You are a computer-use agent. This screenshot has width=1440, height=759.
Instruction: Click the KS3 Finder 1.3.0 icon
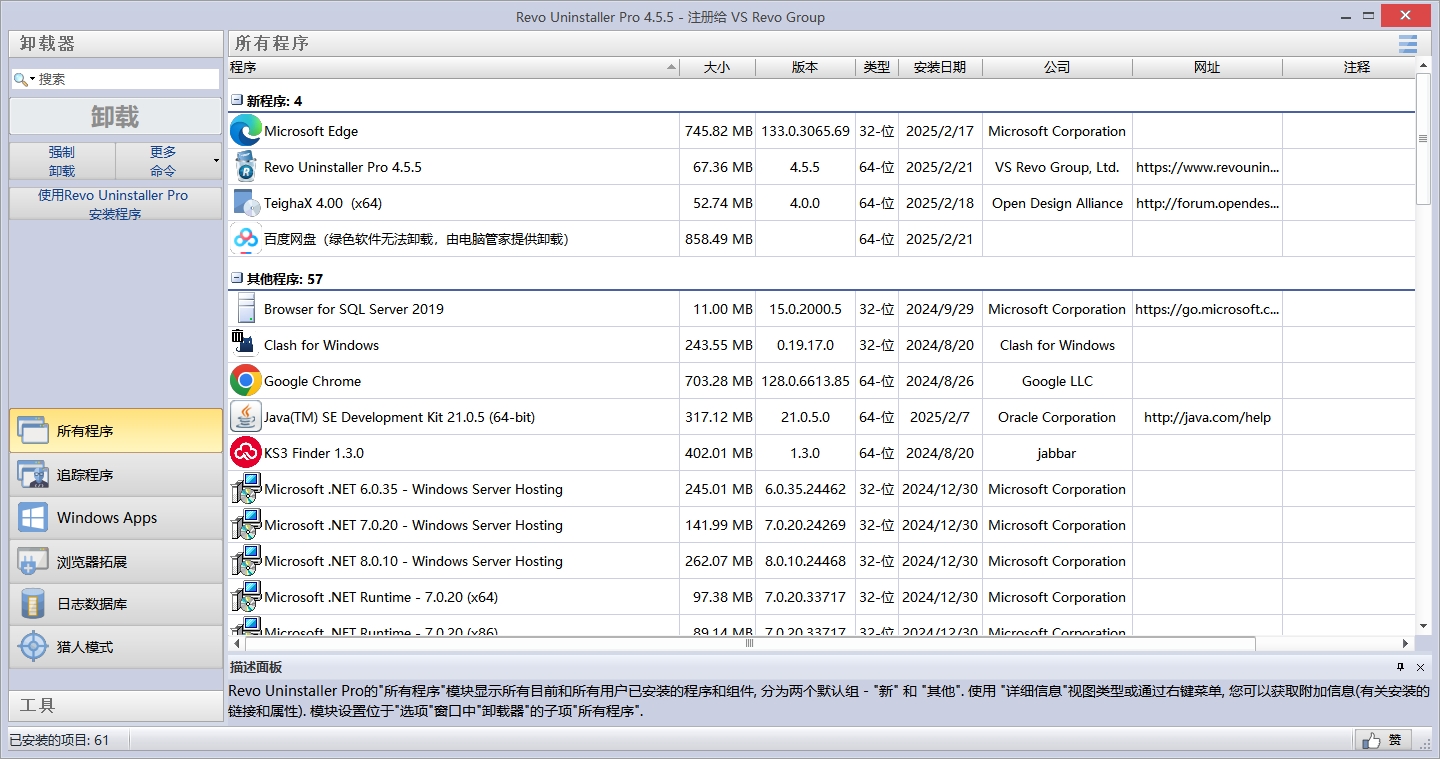point(246,453)
